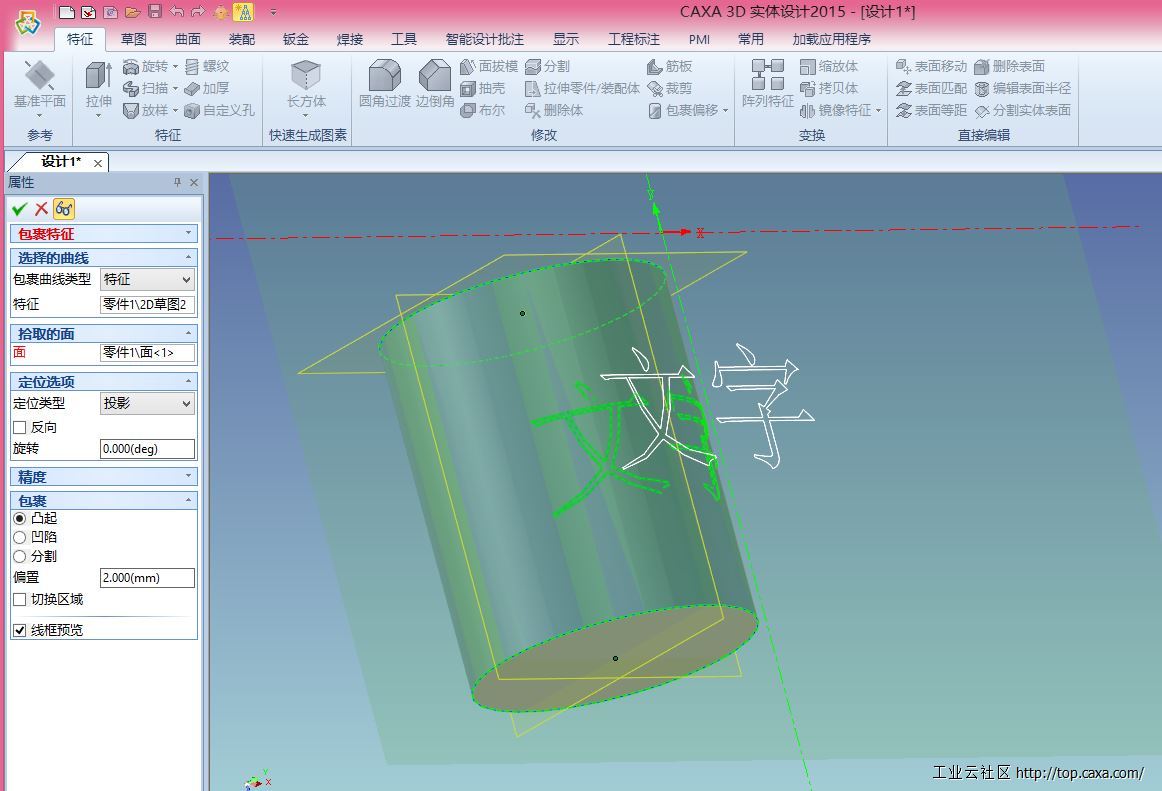The width and height of the screenshot is (1162, 791).
Task: Select the 圆角过渡 fillet tool
Action: (385, 78)
